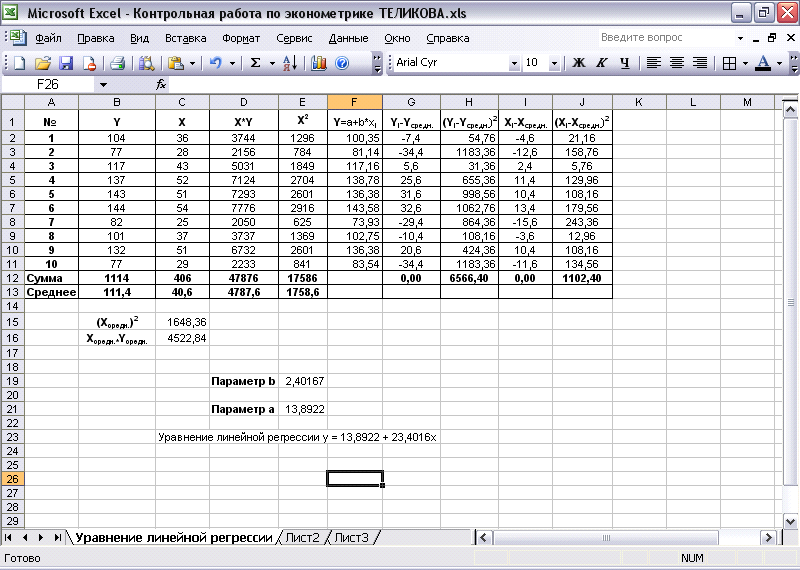
Task: Open the Формат menu
Action: click(x=241, y=38)
